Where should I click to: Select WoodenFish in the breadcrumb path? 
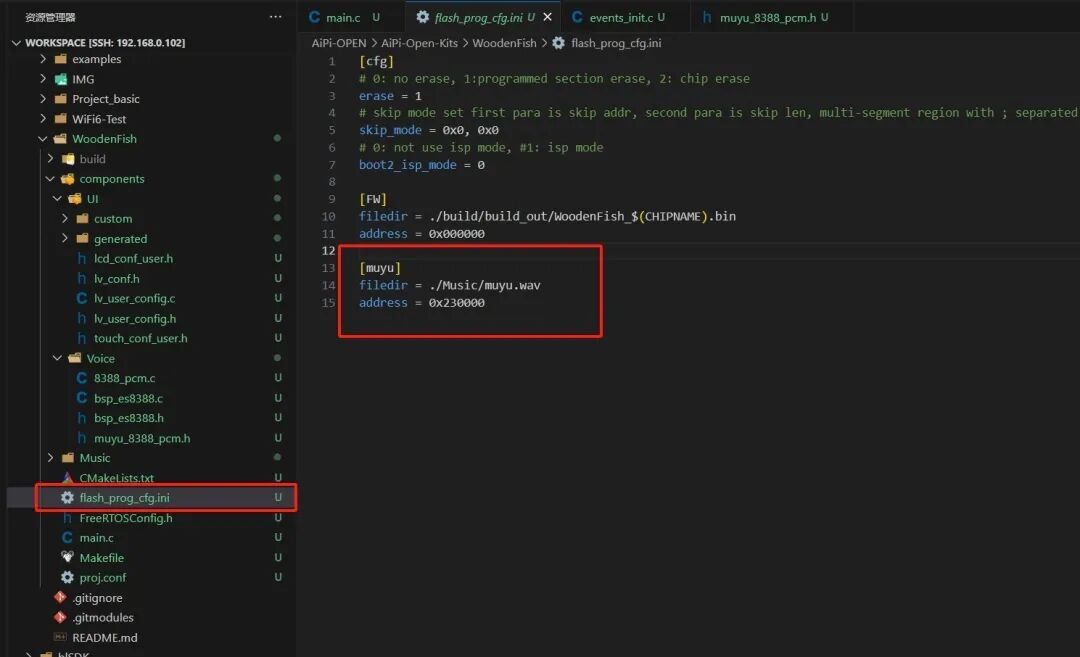tap(504, 43)
